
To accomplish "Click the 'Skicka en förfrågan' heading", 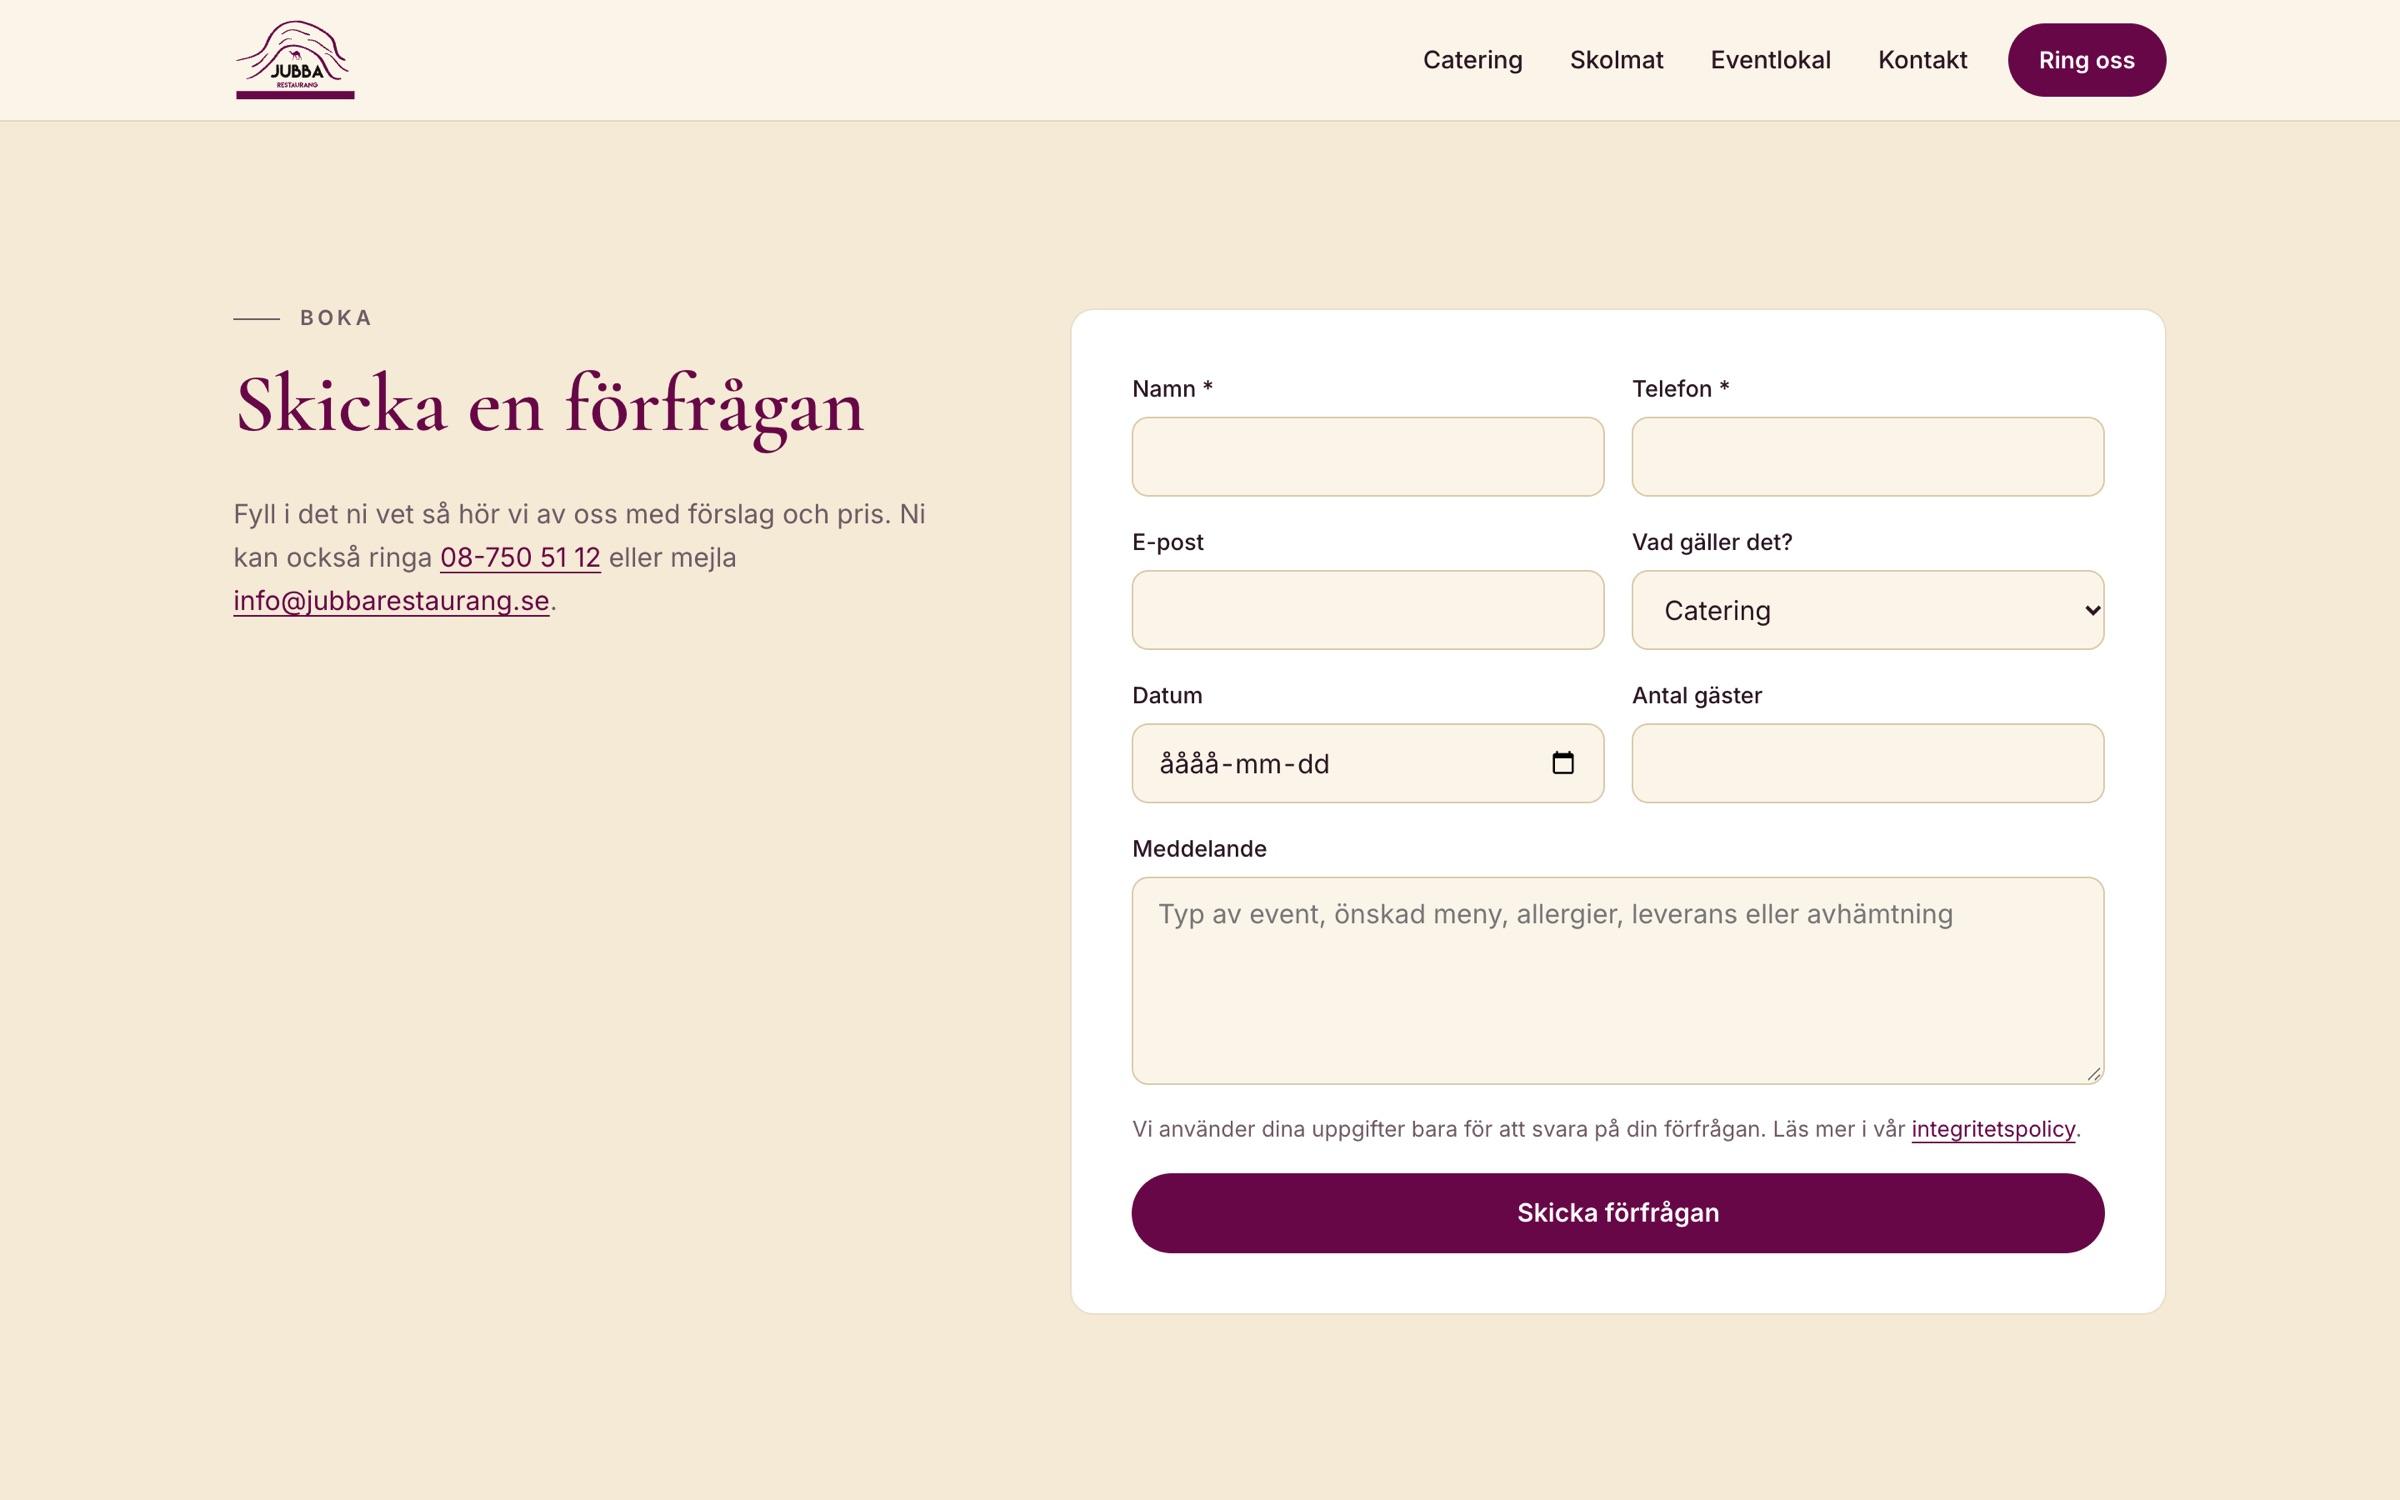I will [549, 406].
